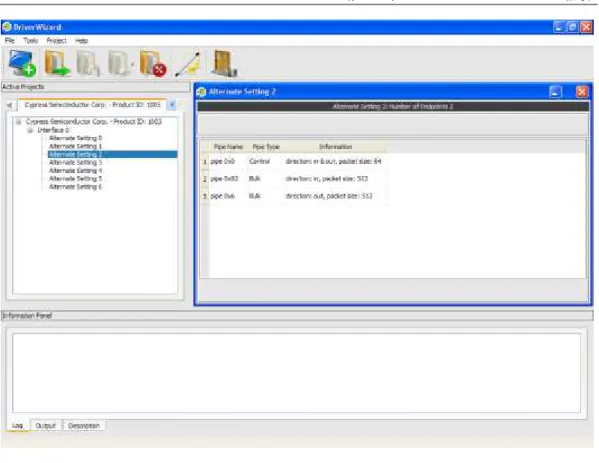This screenshot has width=599, height=463.
Task: Select Alternate Setting 6 in tree
Action: [x=76, y=187]
